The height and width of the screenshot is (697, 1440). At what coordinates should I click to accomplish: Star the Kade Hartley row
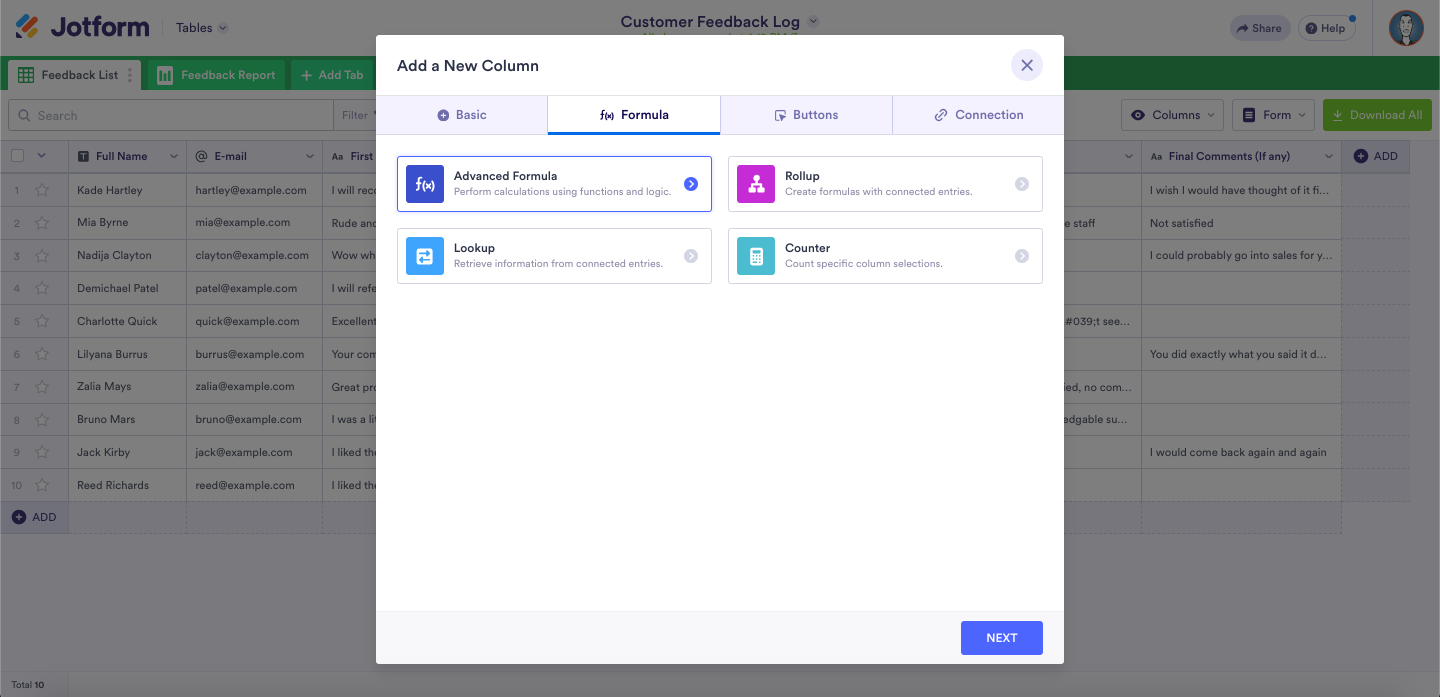click(42, 190)
